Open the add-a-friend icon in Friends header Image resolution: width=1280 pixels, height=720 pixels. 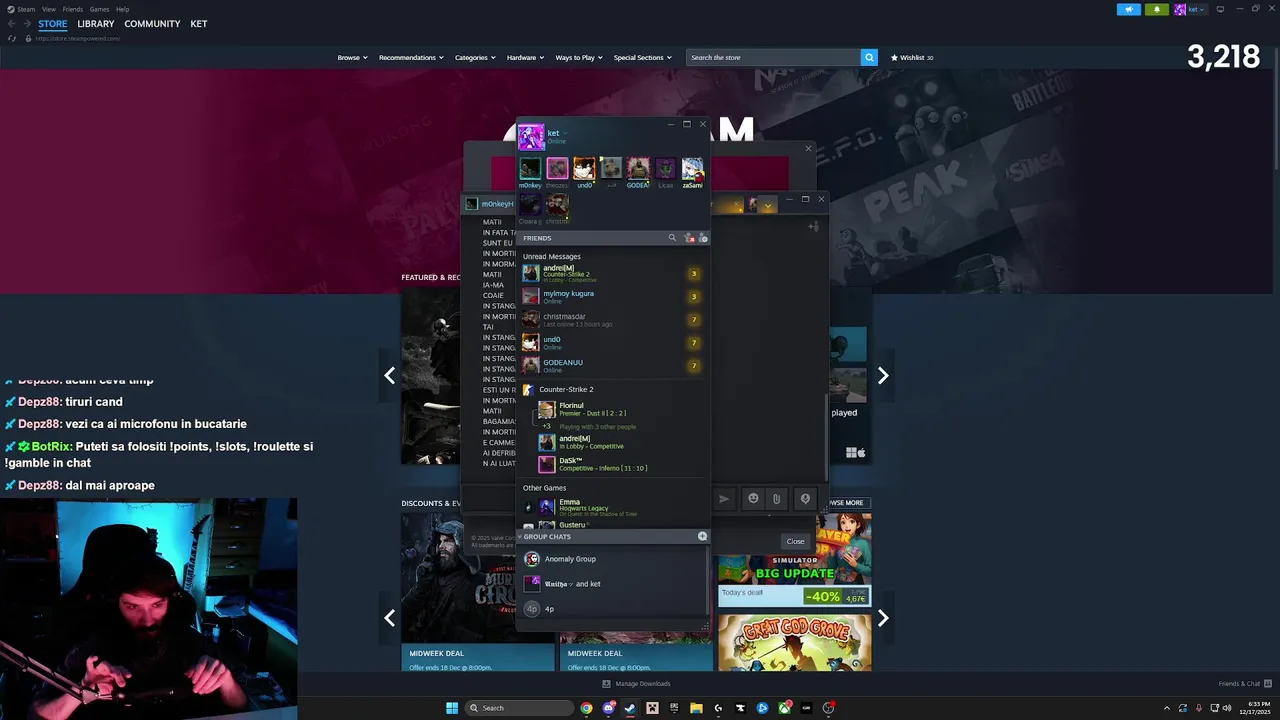coord(689,238)
